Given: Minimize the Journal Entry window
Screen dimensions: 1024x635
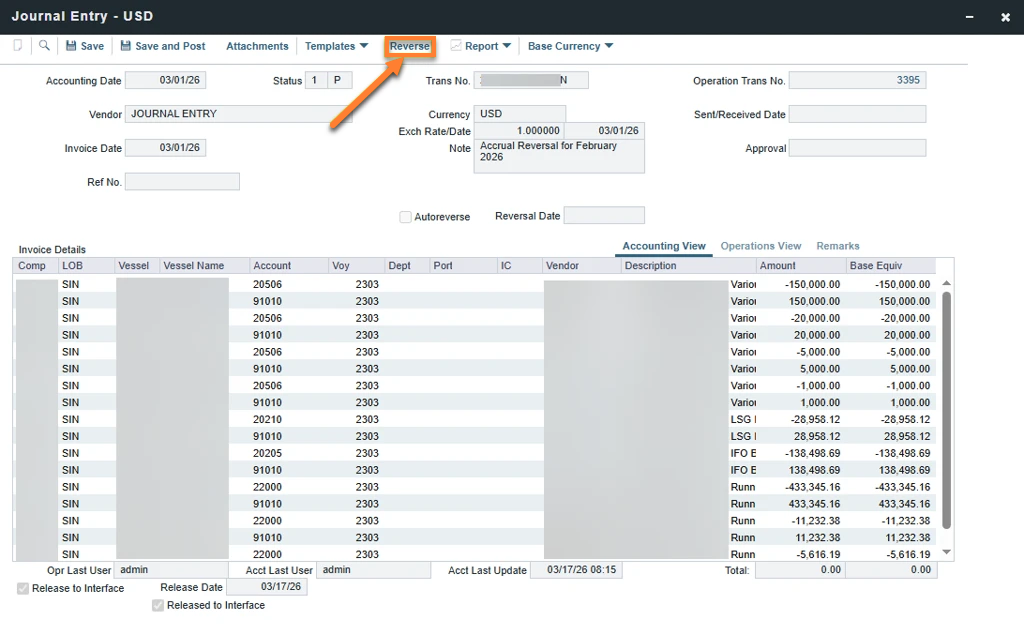Looking at the screenshot, I should (970, 17).
